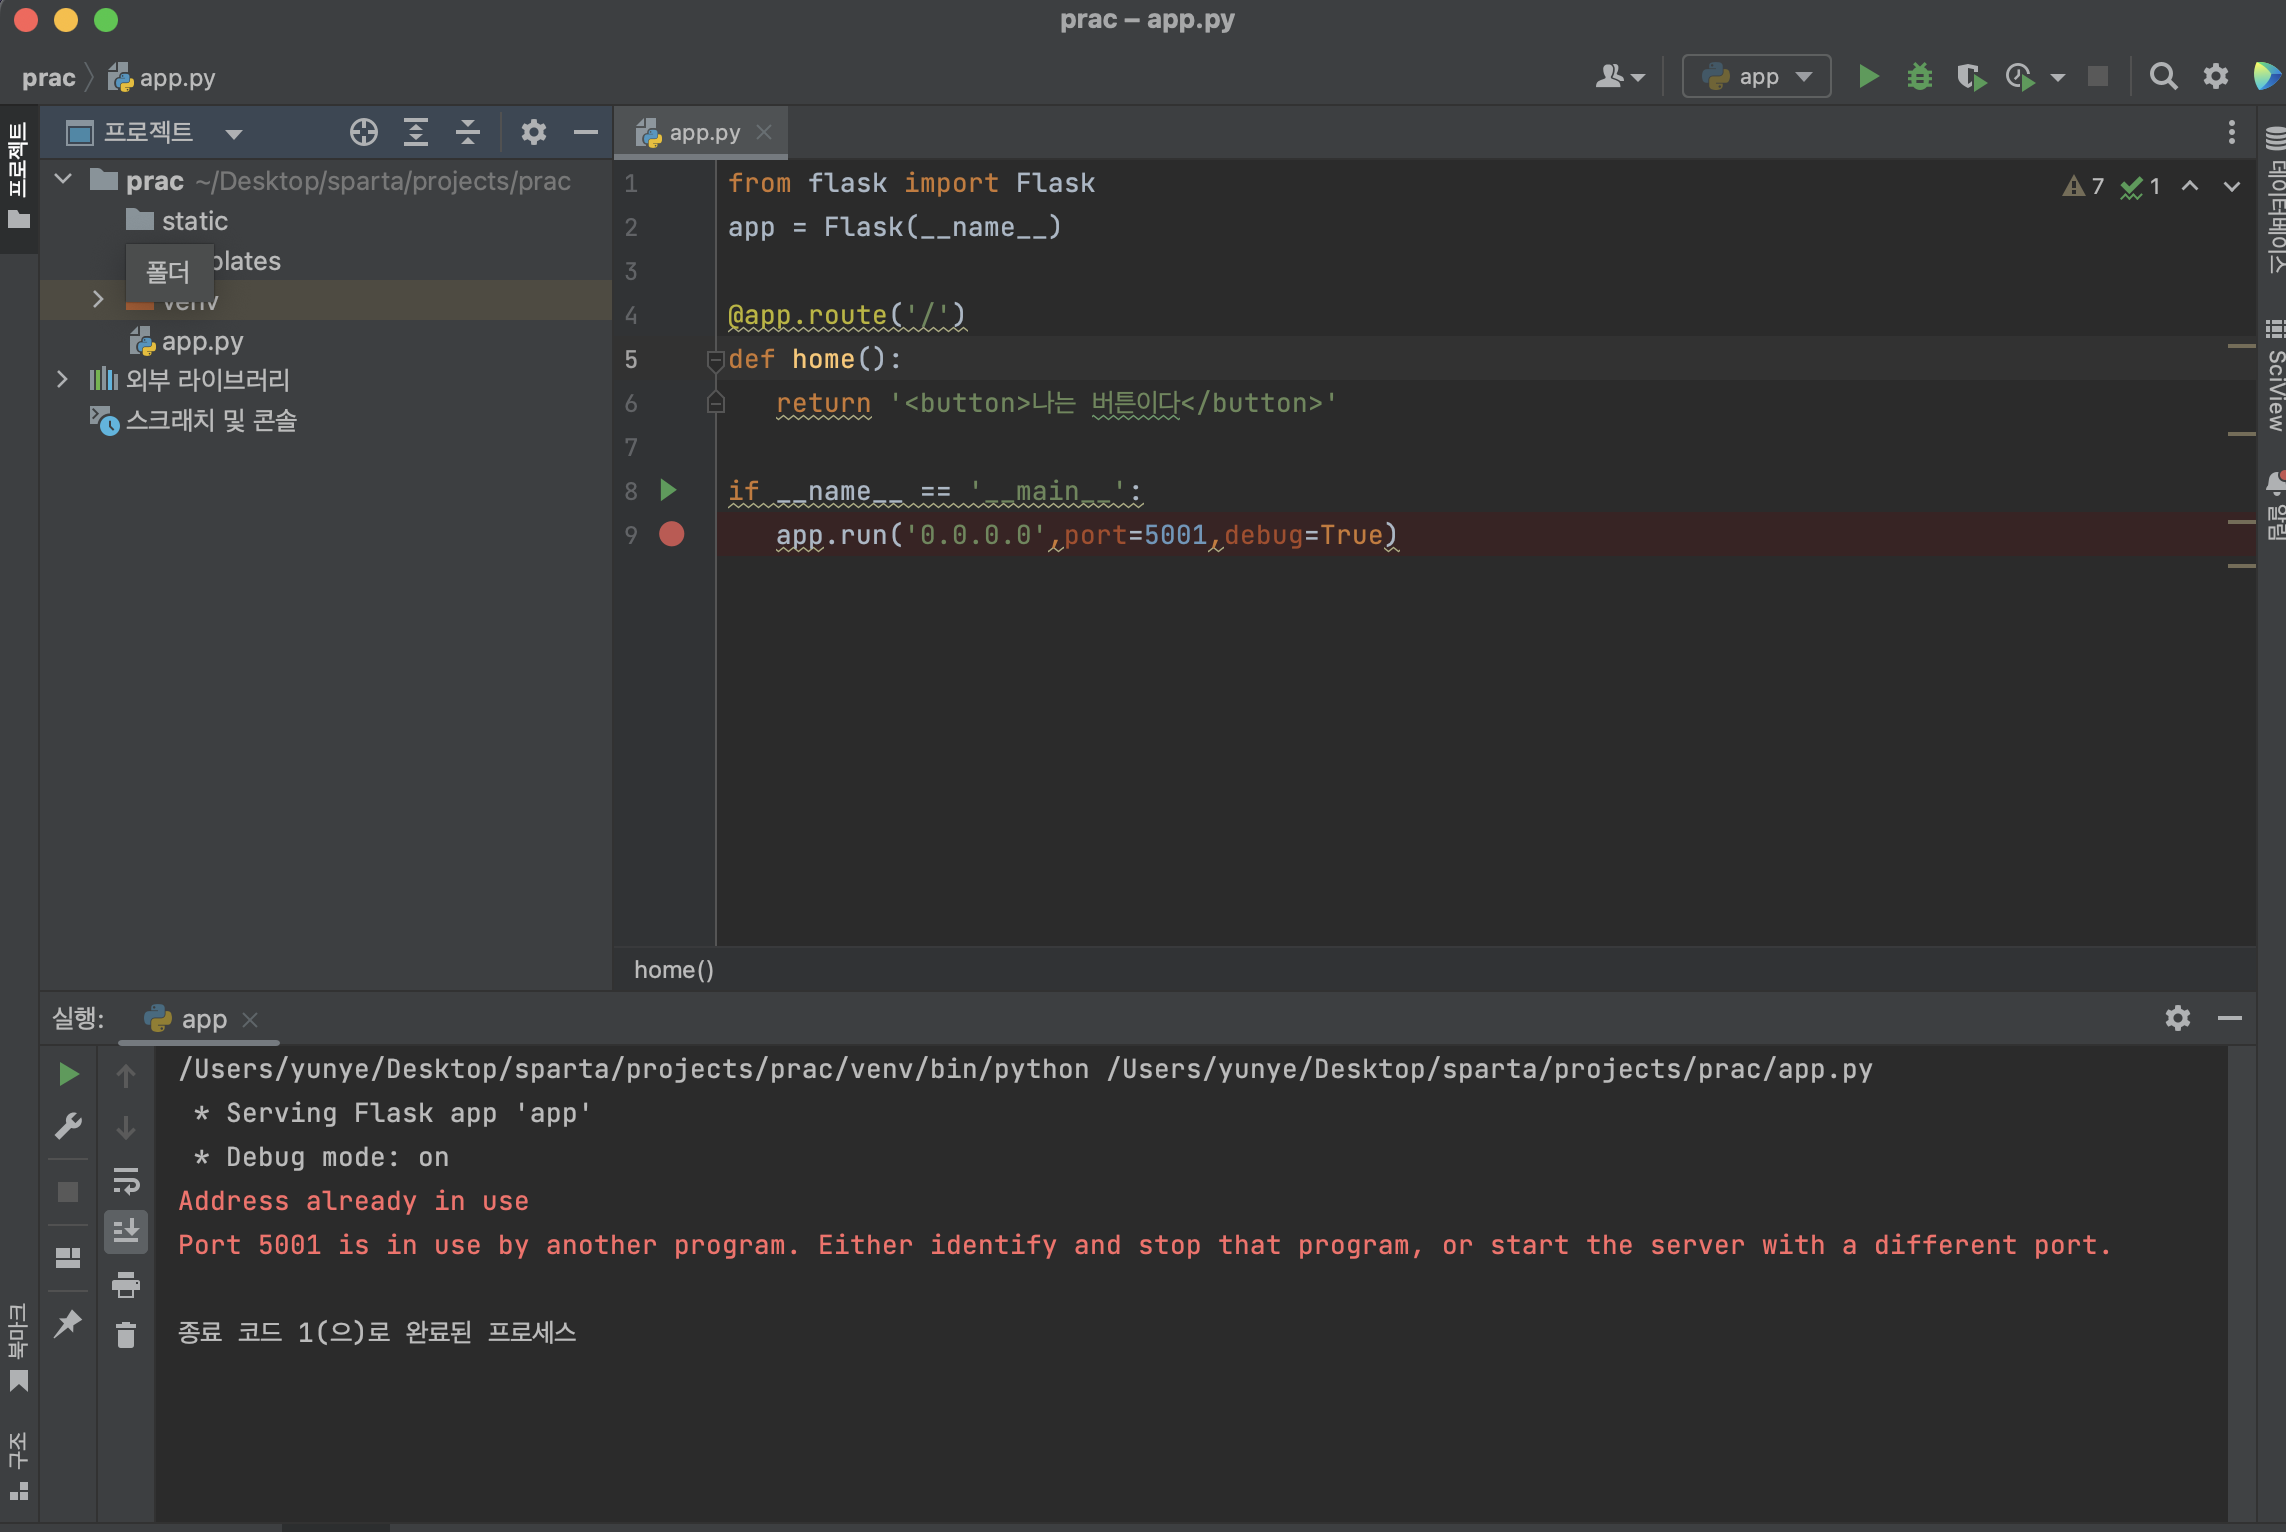The height and width of the screenshot is (1532, 2286).
Task: Open run panel settings gear
Action: [x=2178, y=1018]
